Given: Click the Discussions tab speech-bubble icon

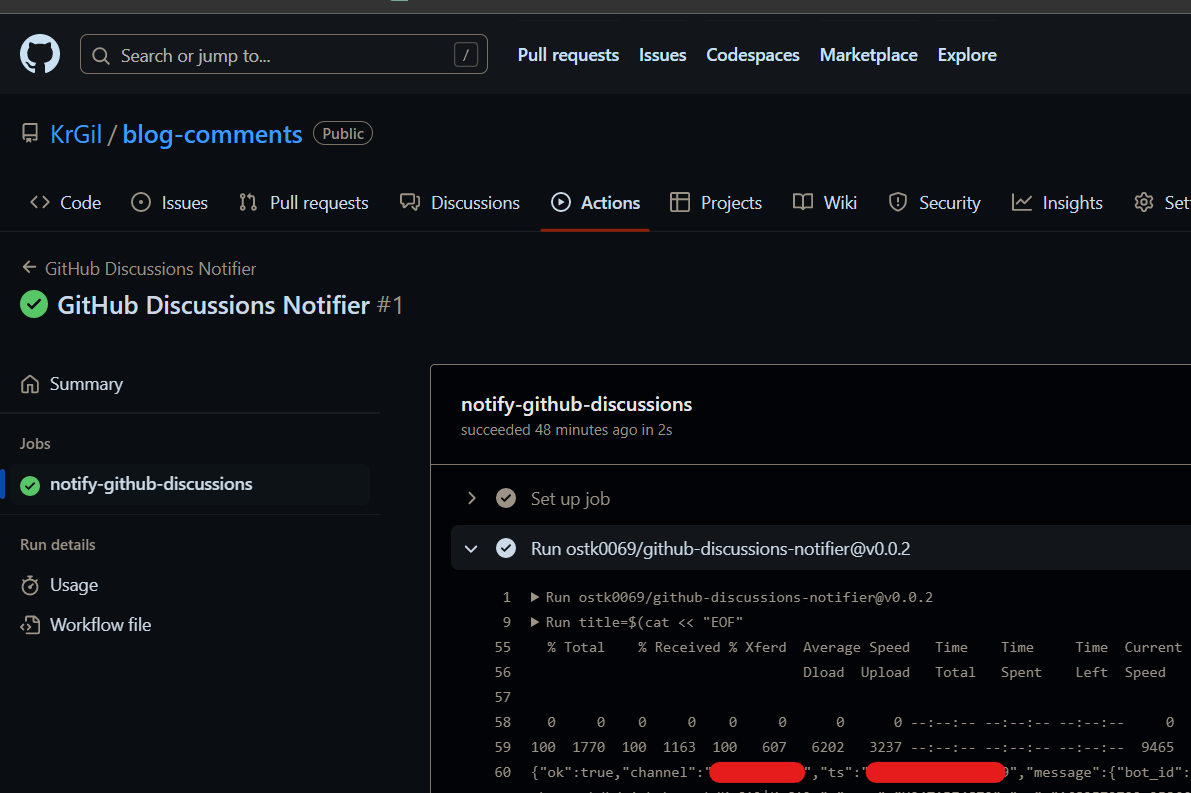Looking at the screenshot, I should 410,202.
